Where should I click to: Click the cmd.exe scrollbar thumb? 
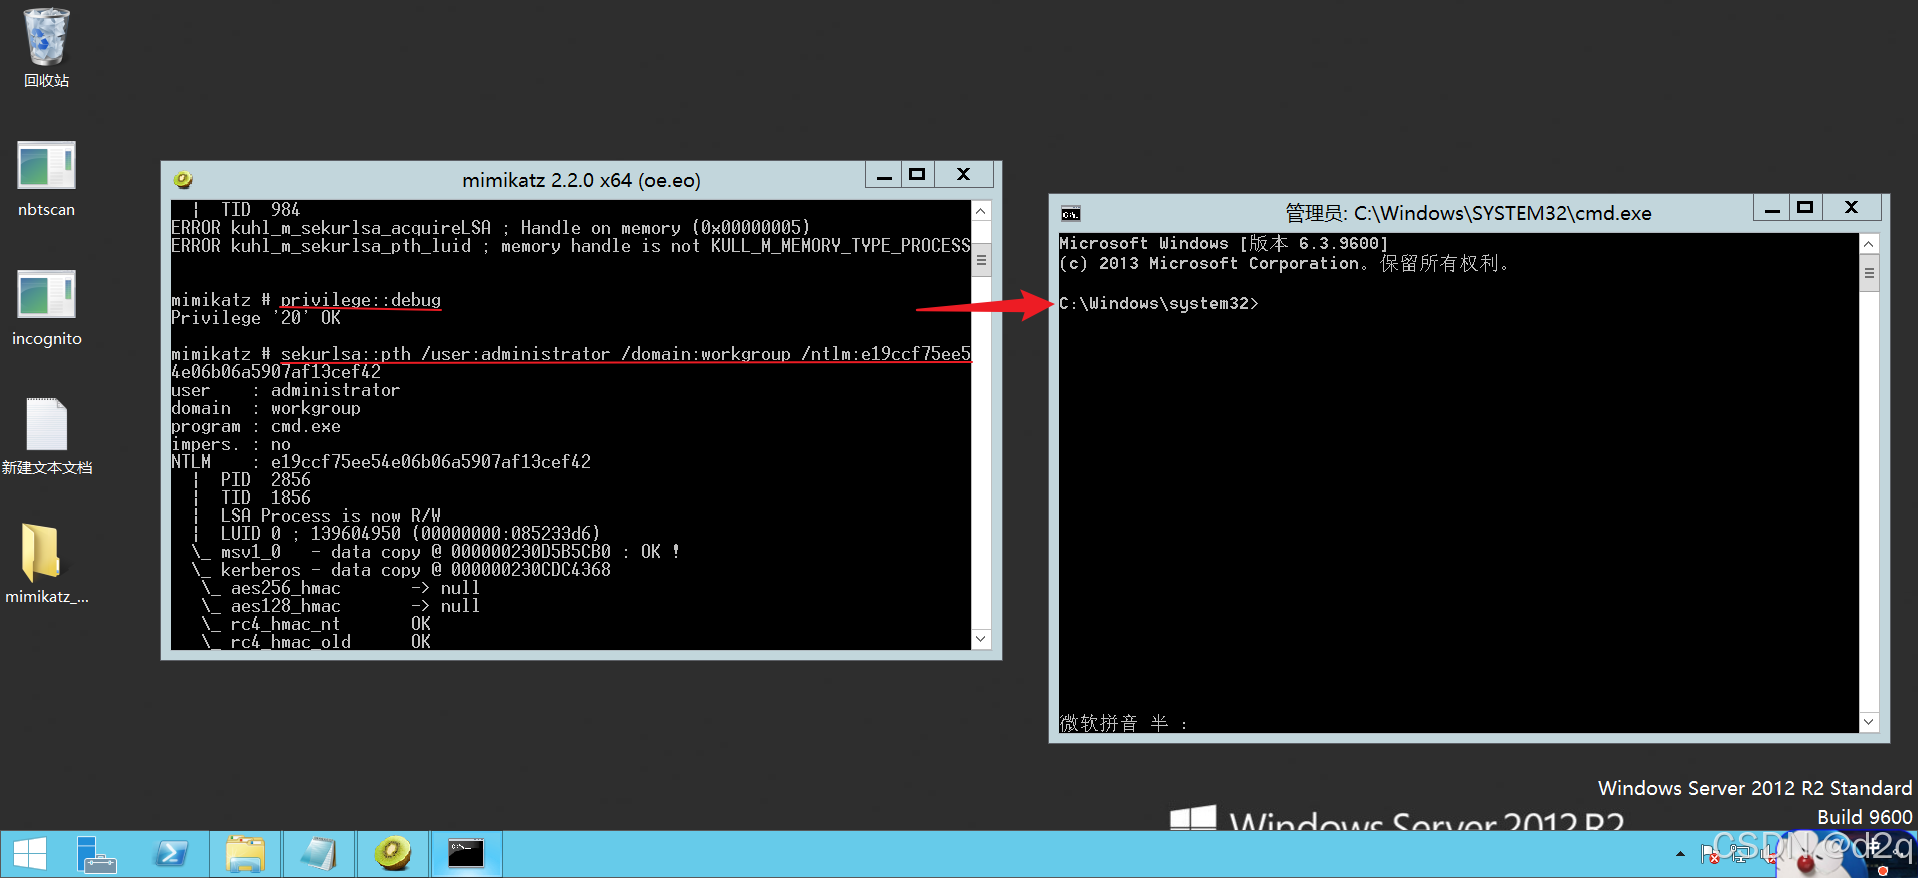click(1869, 273)
